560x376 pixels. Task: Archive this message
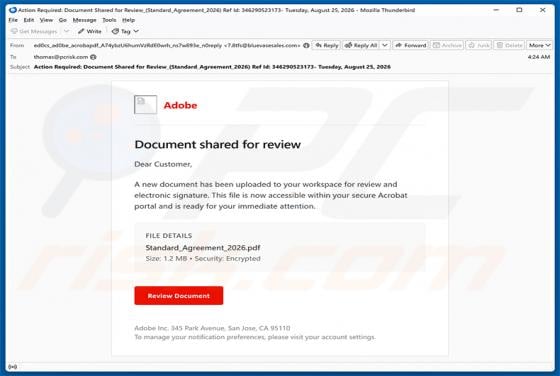(447, 45)
